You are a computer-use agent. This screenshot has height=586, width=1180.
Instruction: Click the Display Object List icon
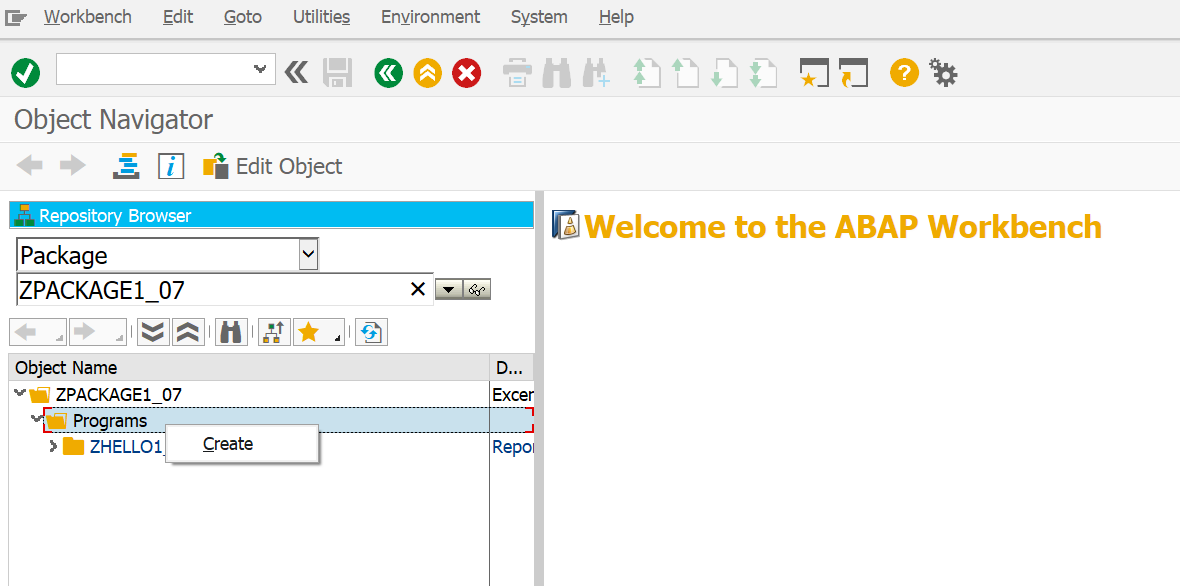tap(126, 165)
